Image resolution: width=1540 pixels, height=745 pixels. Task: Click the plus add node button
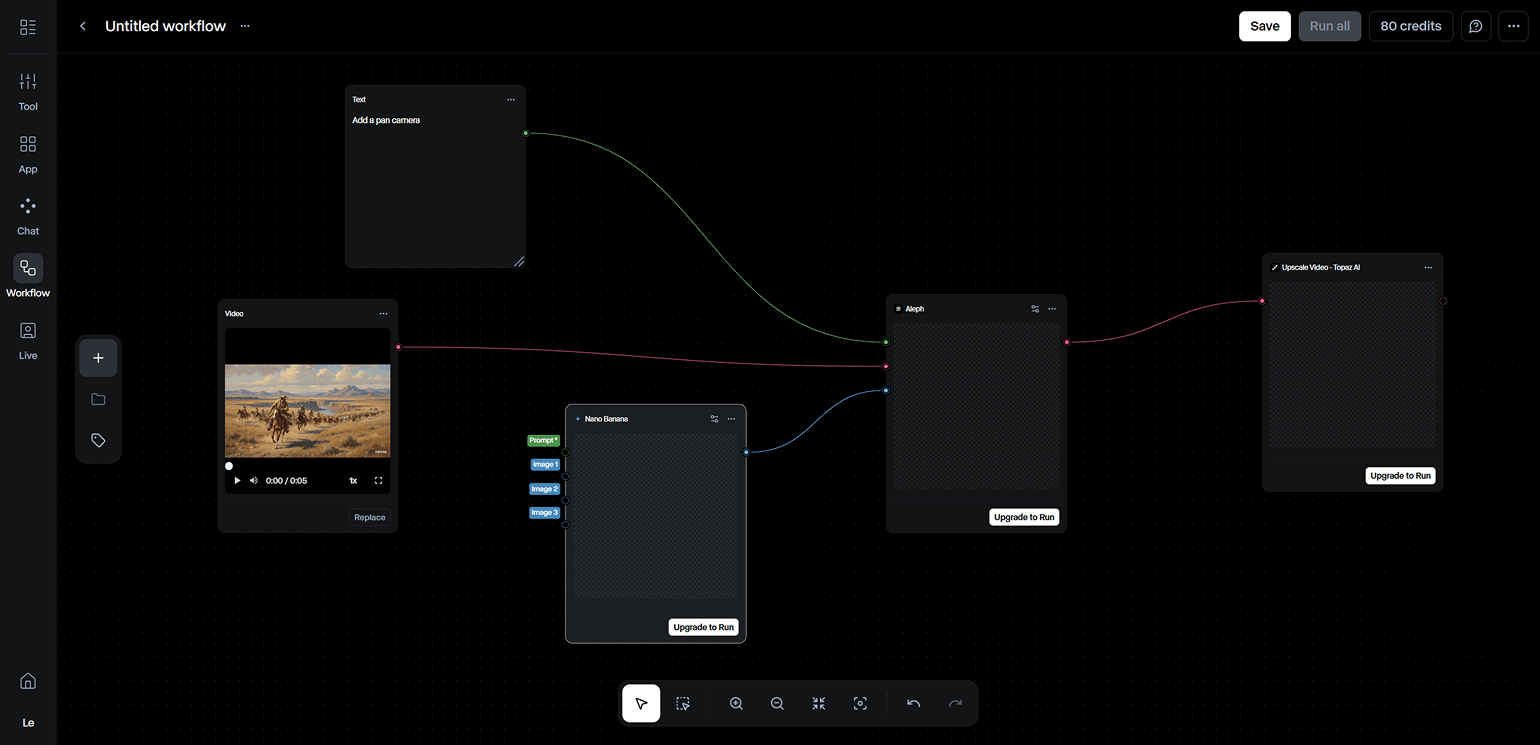(x=98, y=358)
